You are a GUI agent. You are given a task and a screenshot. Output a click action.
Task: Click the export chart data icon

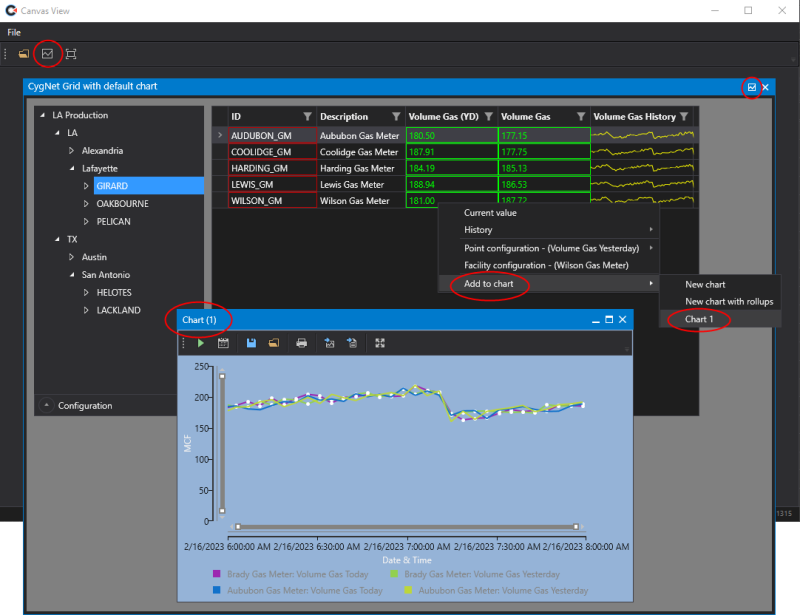click(x=352, y=343)
